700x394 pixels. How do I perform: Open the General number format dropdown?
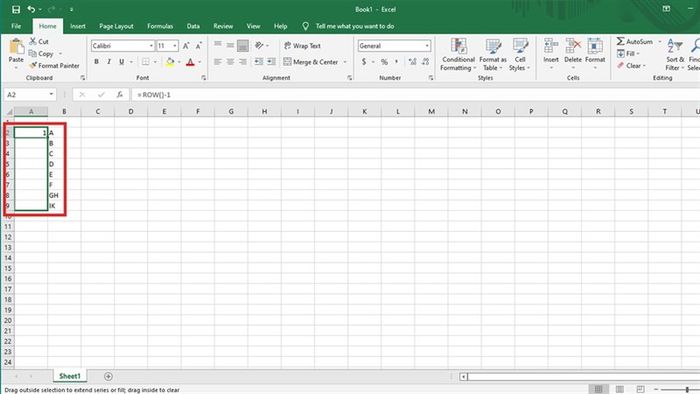click(427, 46)
